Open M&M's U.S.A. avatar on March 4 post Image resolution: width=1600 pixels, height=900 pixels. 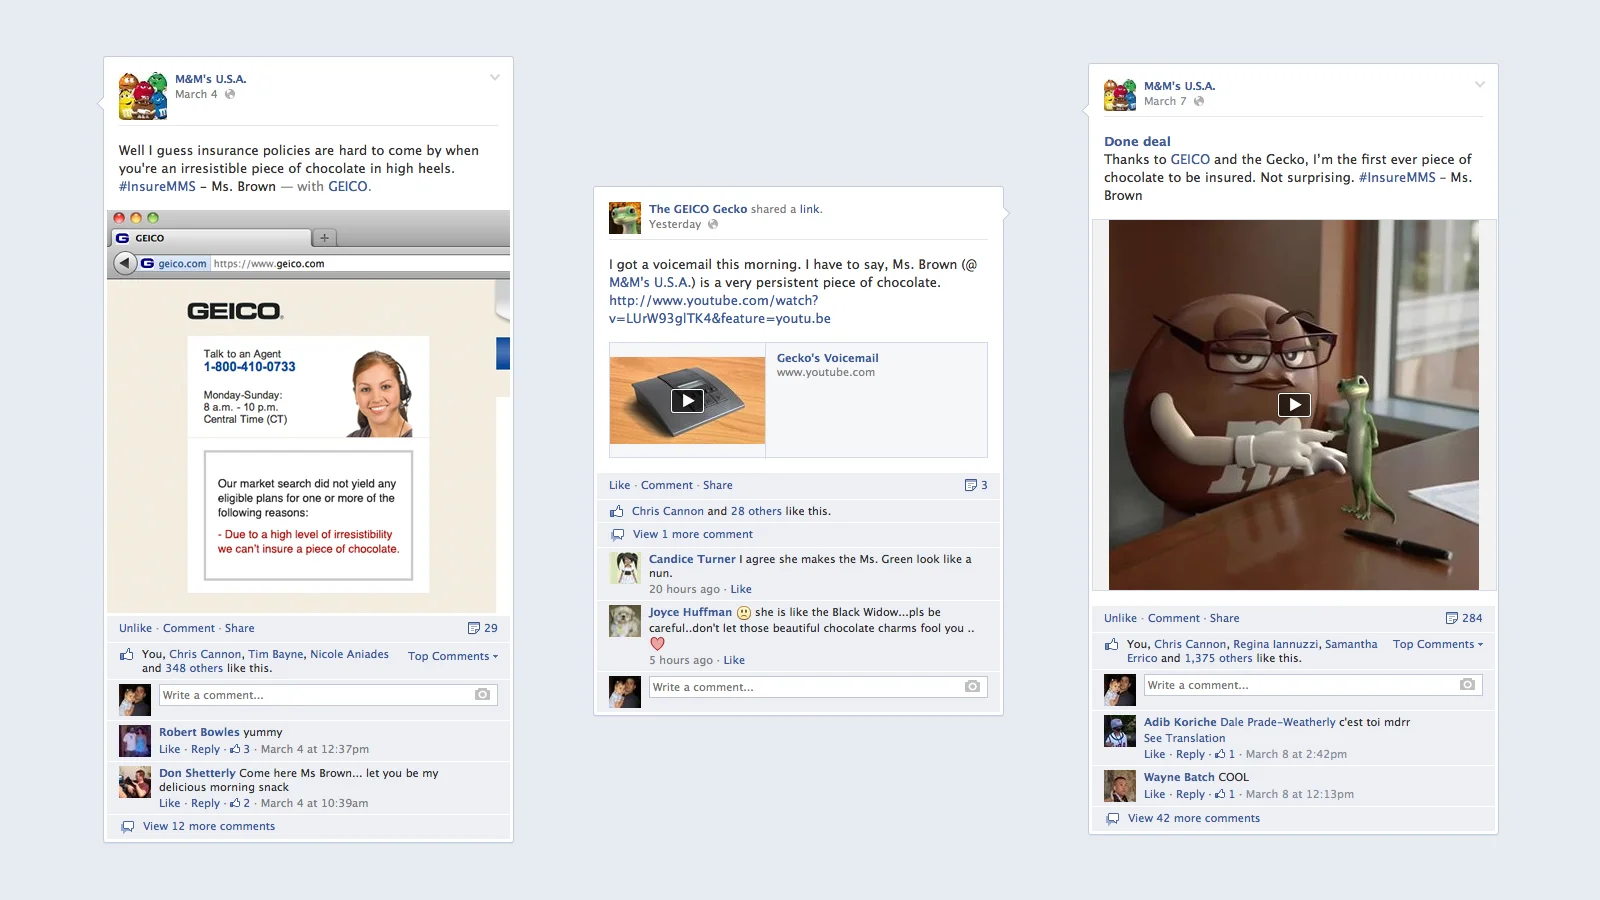(x=143, y=96)
